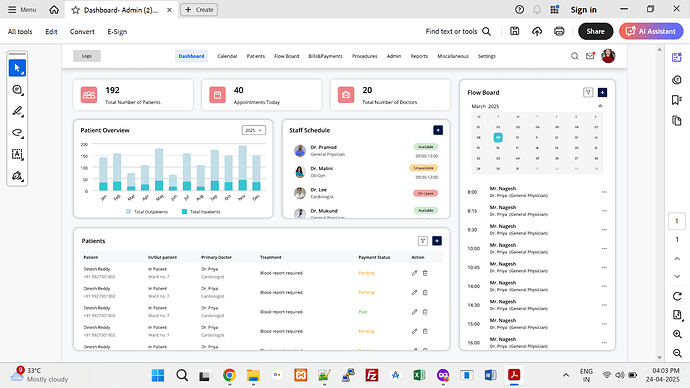
Task: Select the add comment tool
Action: pos(17,90)
